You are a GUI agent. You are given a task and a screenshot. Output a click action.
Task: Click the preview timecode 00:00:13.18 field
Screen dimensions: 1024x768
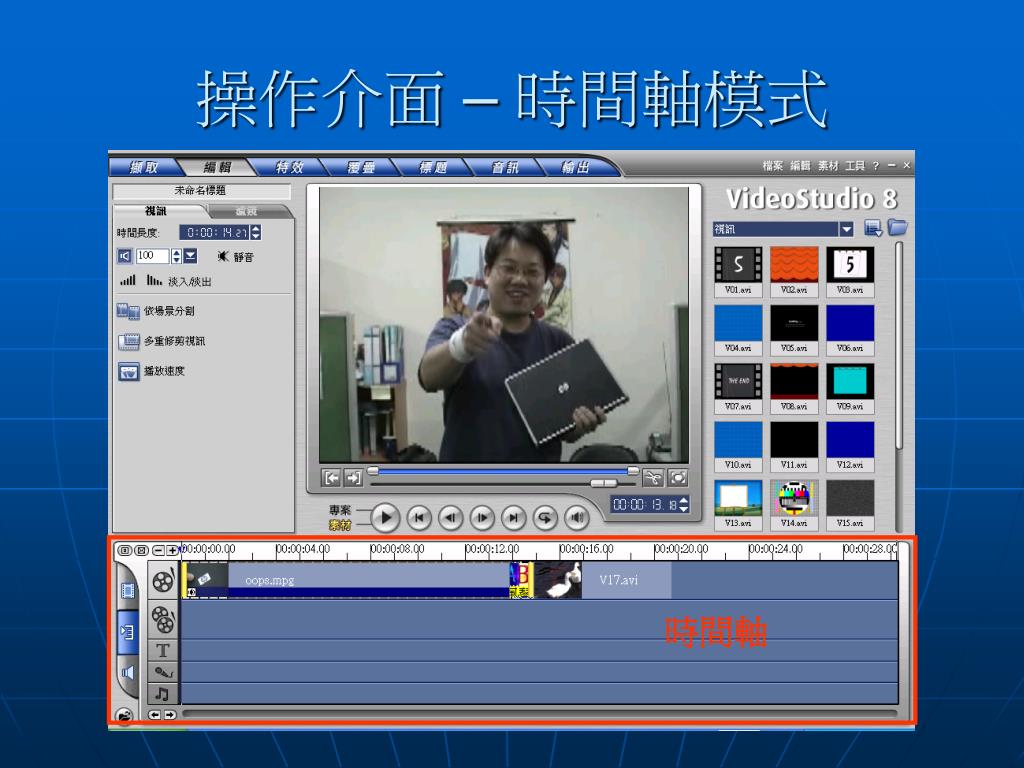645,504
